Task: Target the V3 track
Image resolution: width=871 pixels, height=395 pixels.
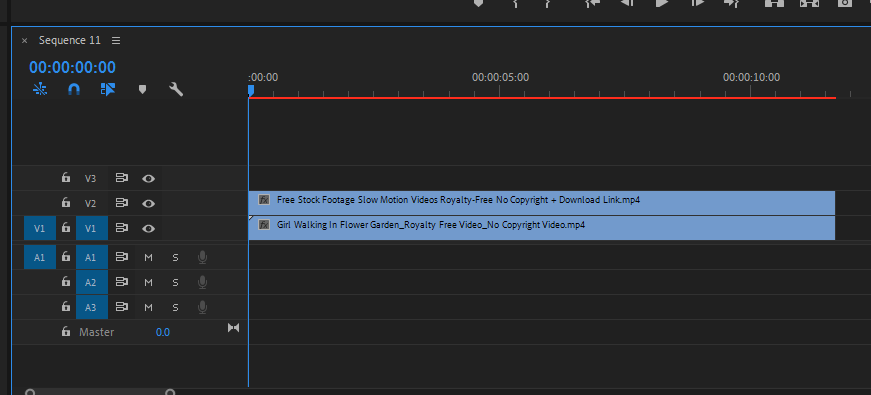Action: [x=91, y=178]
